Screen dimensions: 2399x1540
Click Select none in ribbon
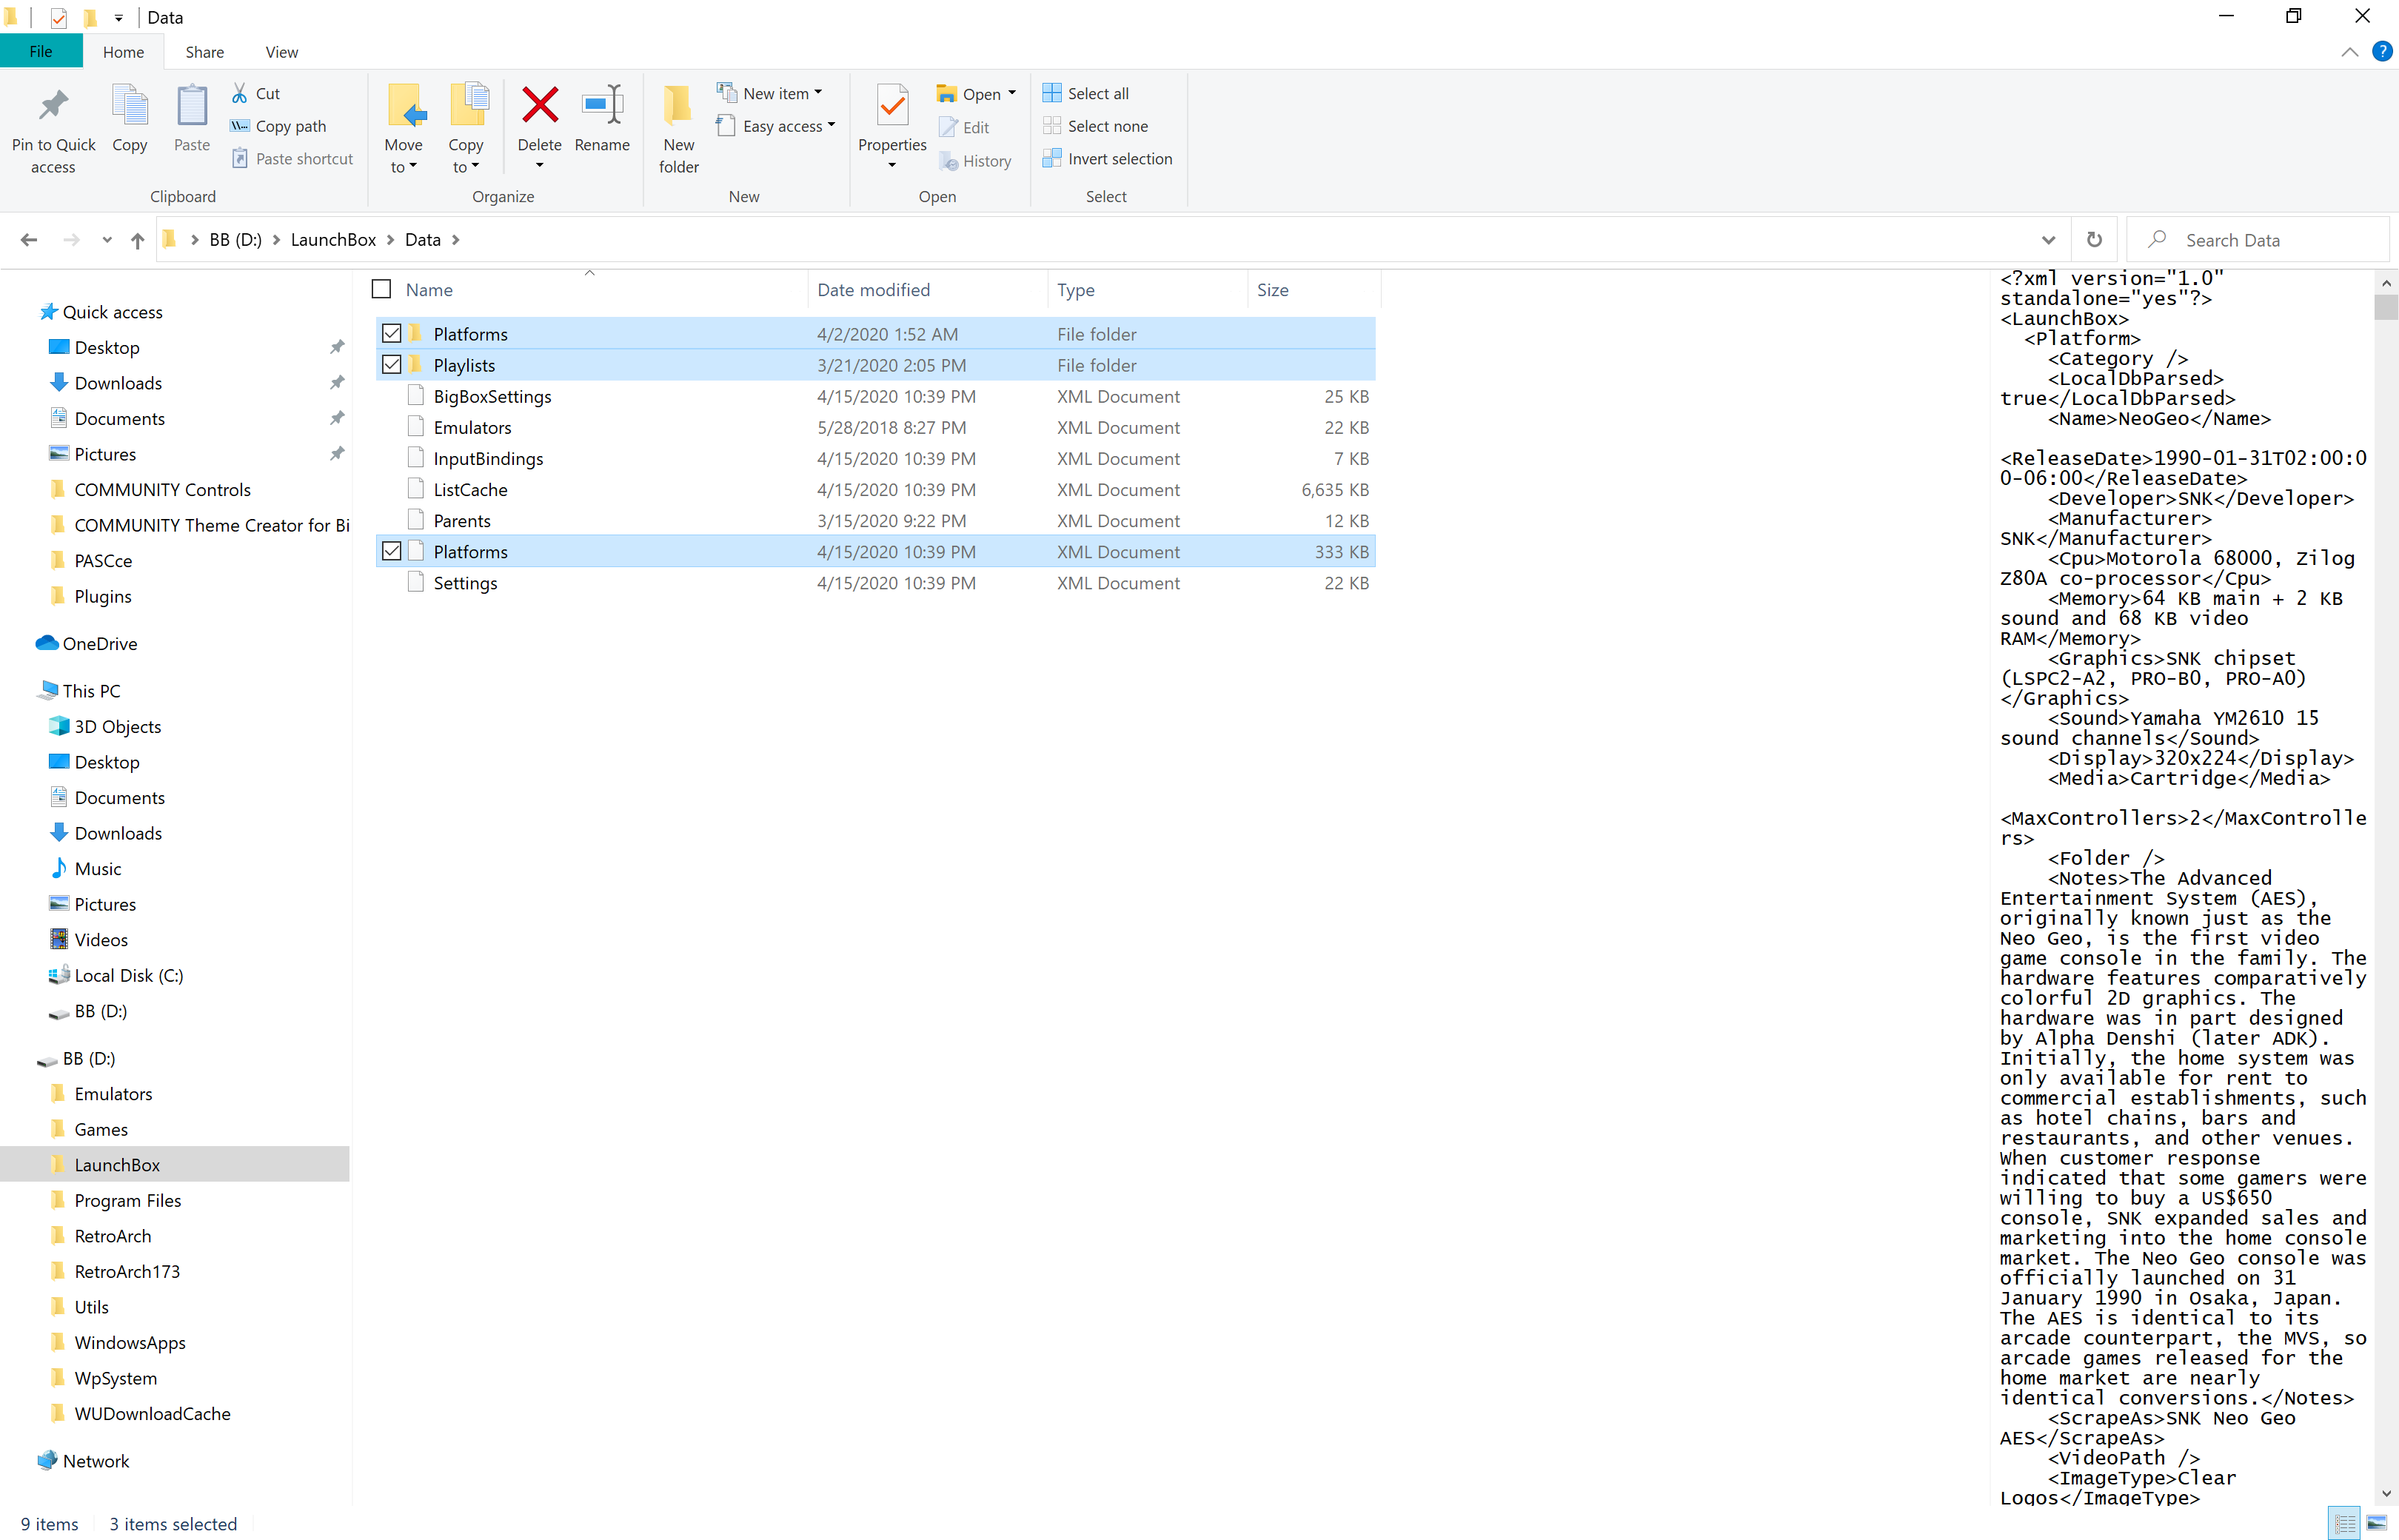[x=1095, y=126]
